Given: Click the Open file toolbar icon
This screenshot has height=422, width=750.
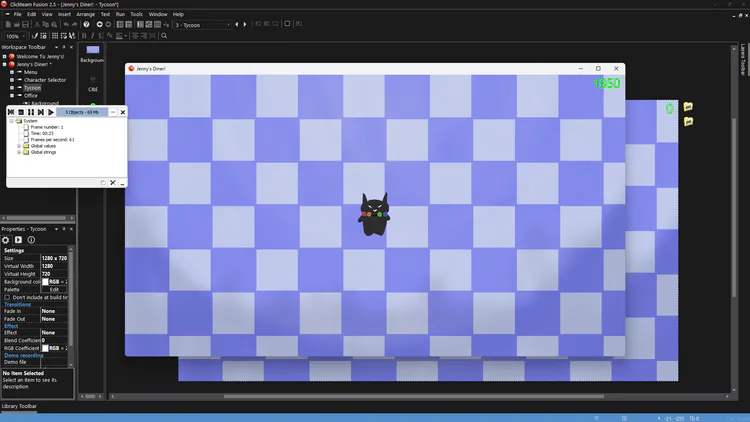Looking at the screenshot, I should coord(17,24).
